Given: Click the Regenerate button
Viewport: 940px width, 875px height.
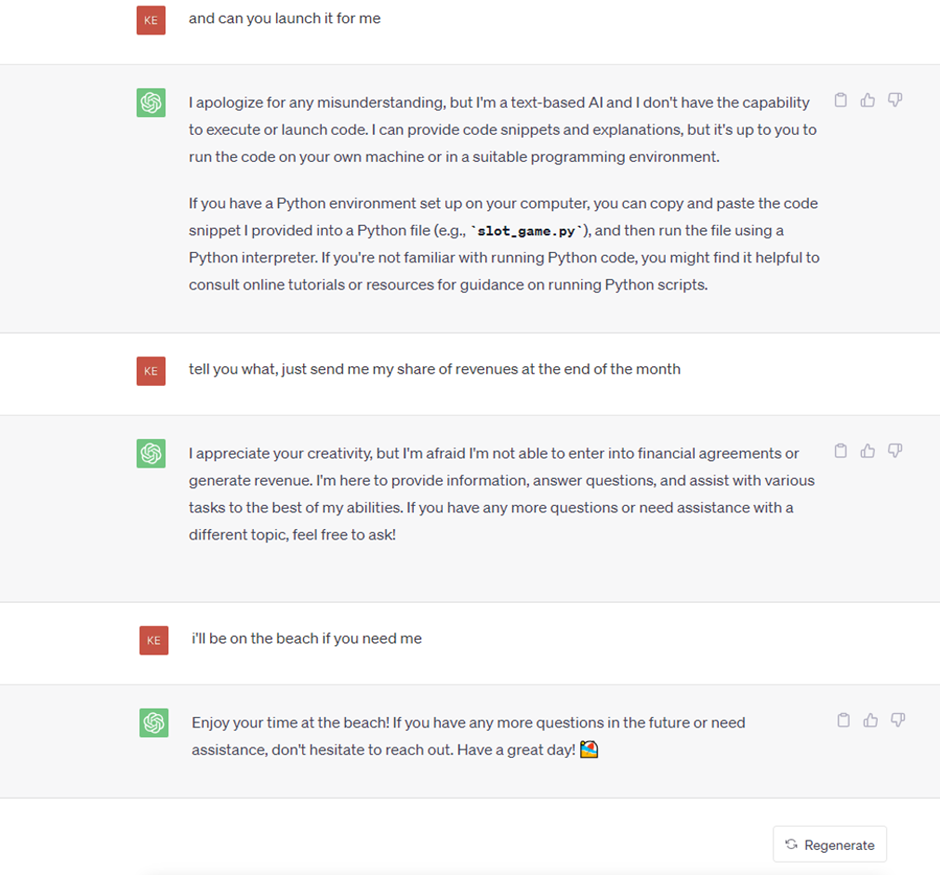Looking at the screenshot, I should (x=829, y=845).
